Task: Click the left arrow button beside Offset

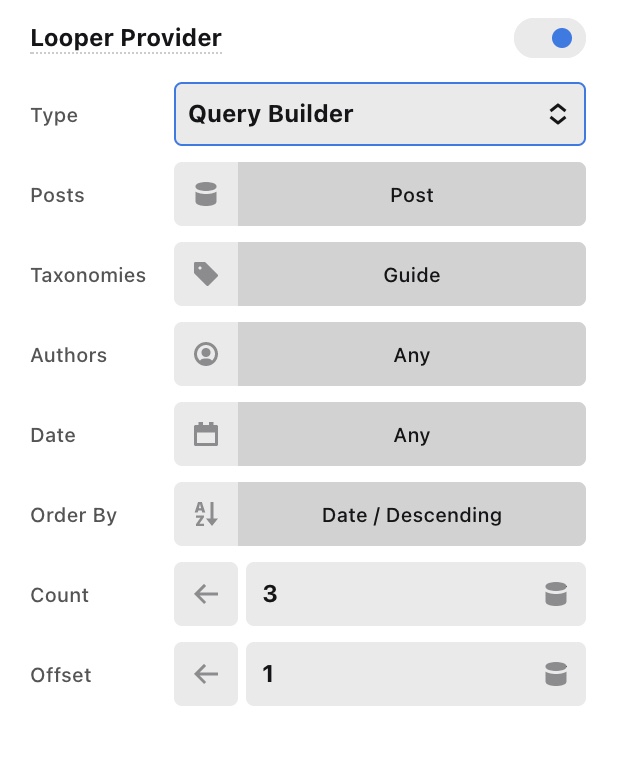Action: tap(206, 674)
